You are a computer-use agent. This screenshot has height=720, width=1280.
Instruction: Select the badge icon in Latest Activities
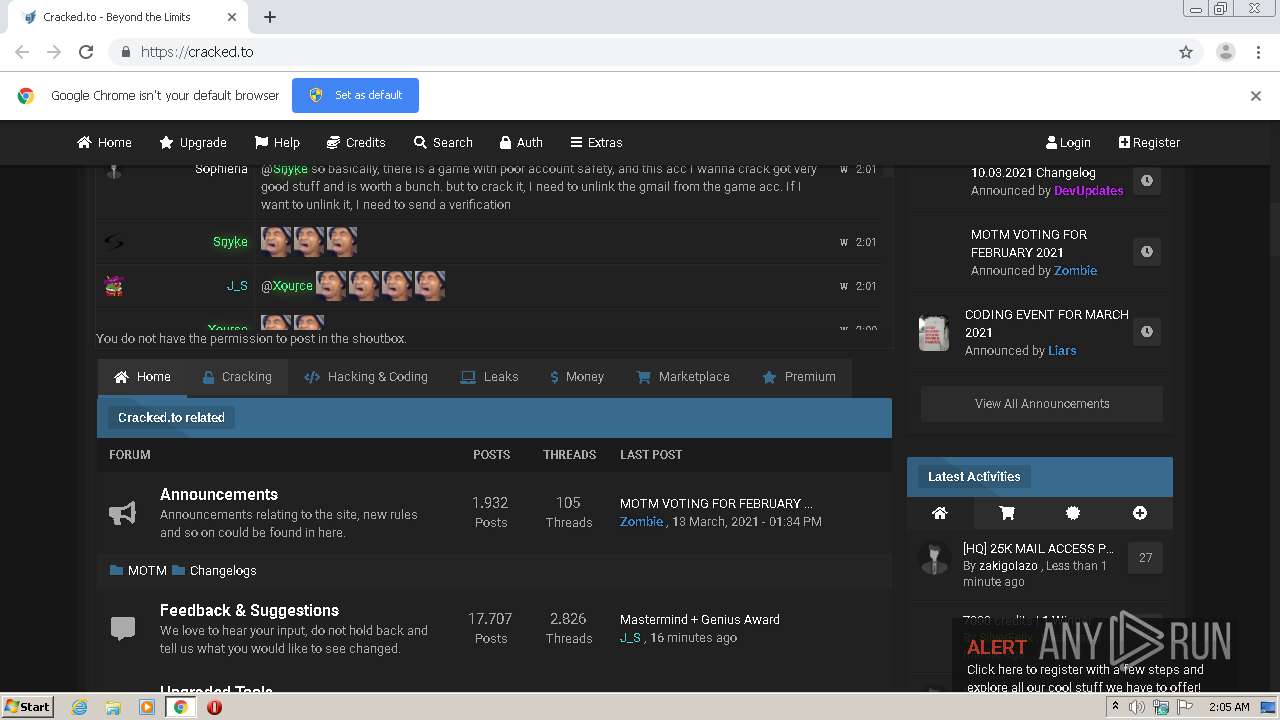[x=1073, y=513]
